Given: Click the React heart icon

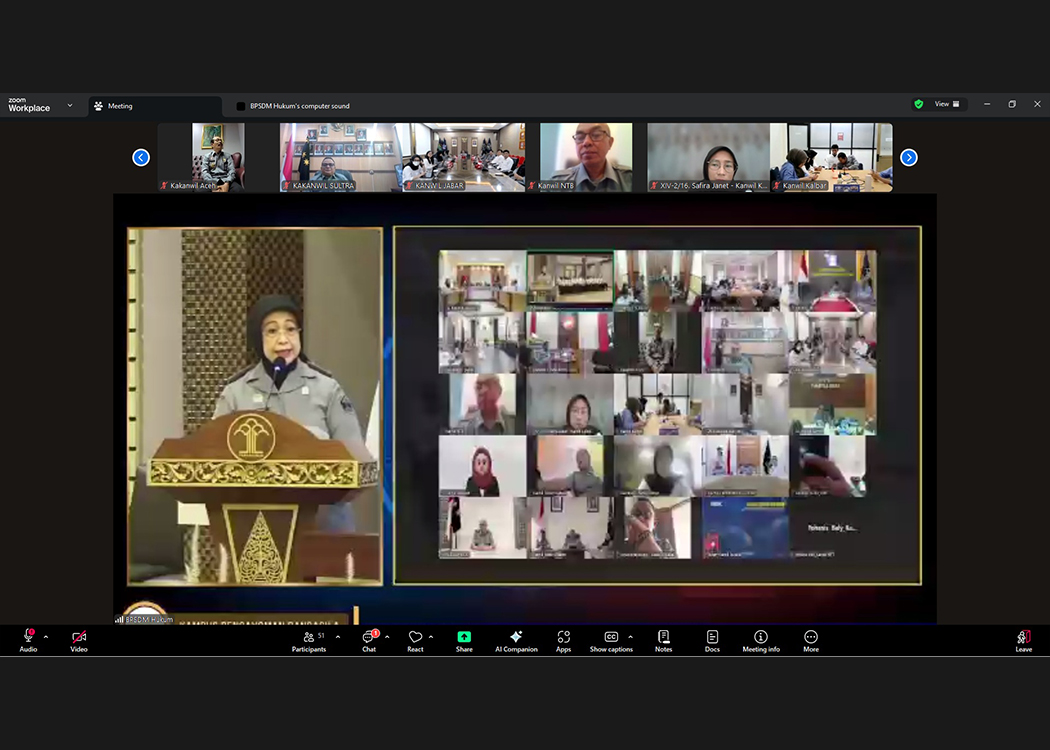Looking at the screenshot, I should point(415,638).
